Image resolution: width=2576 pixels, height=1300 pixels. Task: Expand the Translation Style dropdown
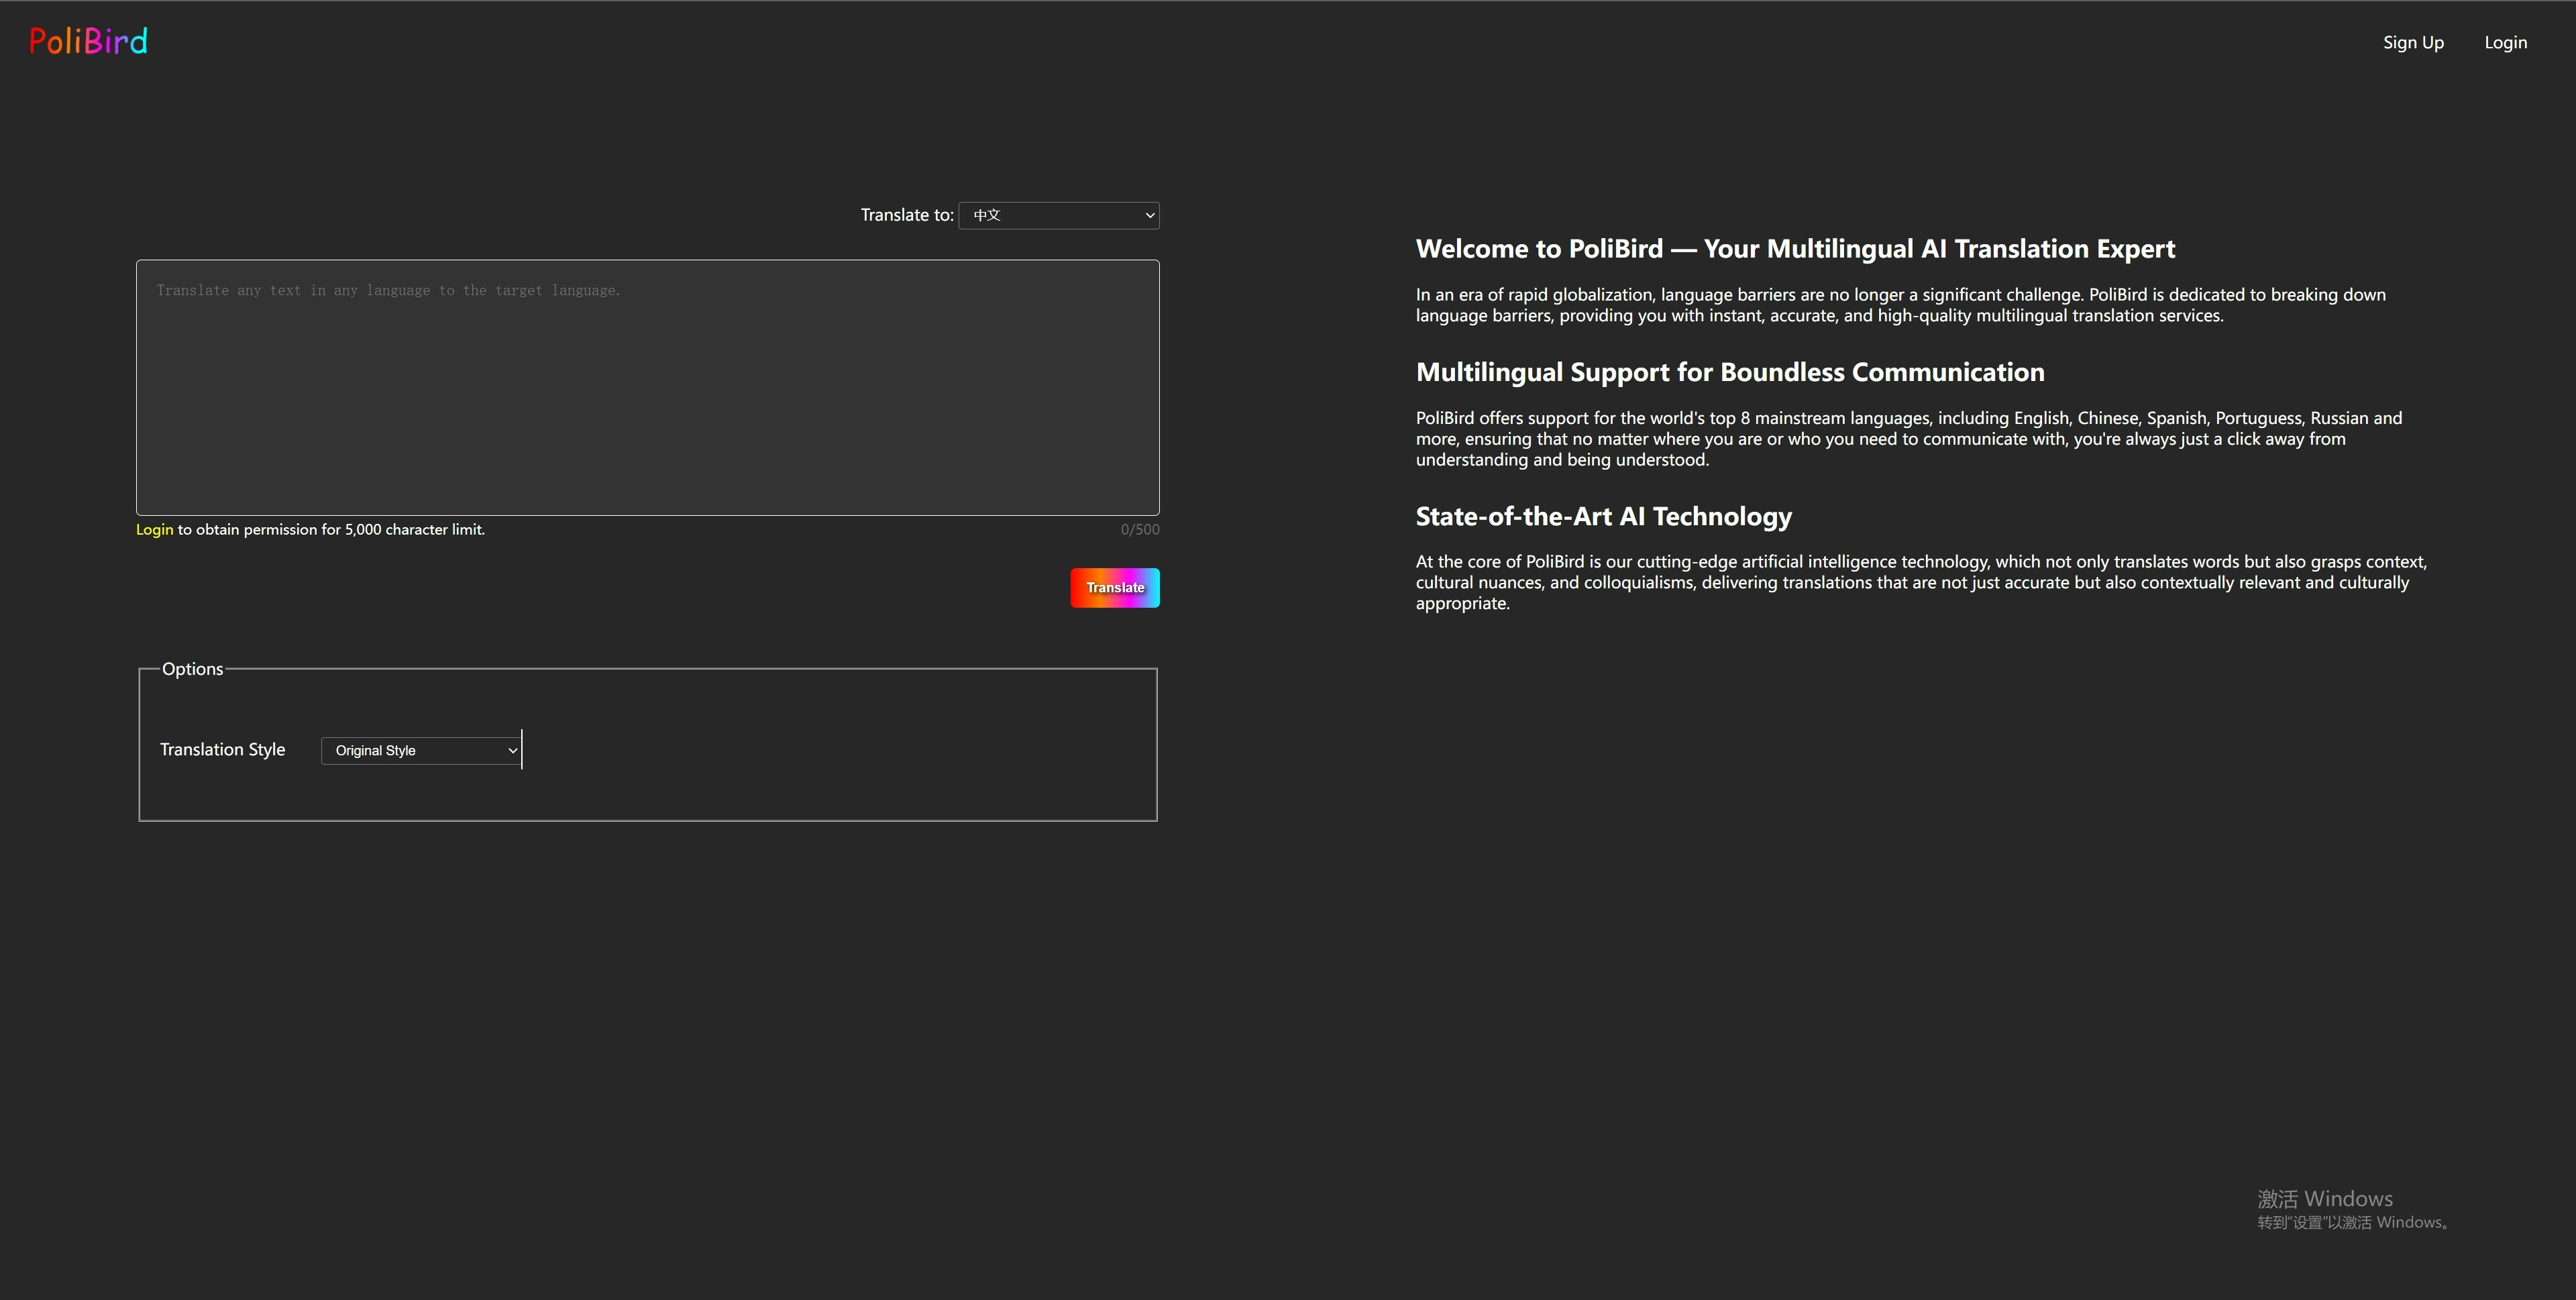pos(421,750)
